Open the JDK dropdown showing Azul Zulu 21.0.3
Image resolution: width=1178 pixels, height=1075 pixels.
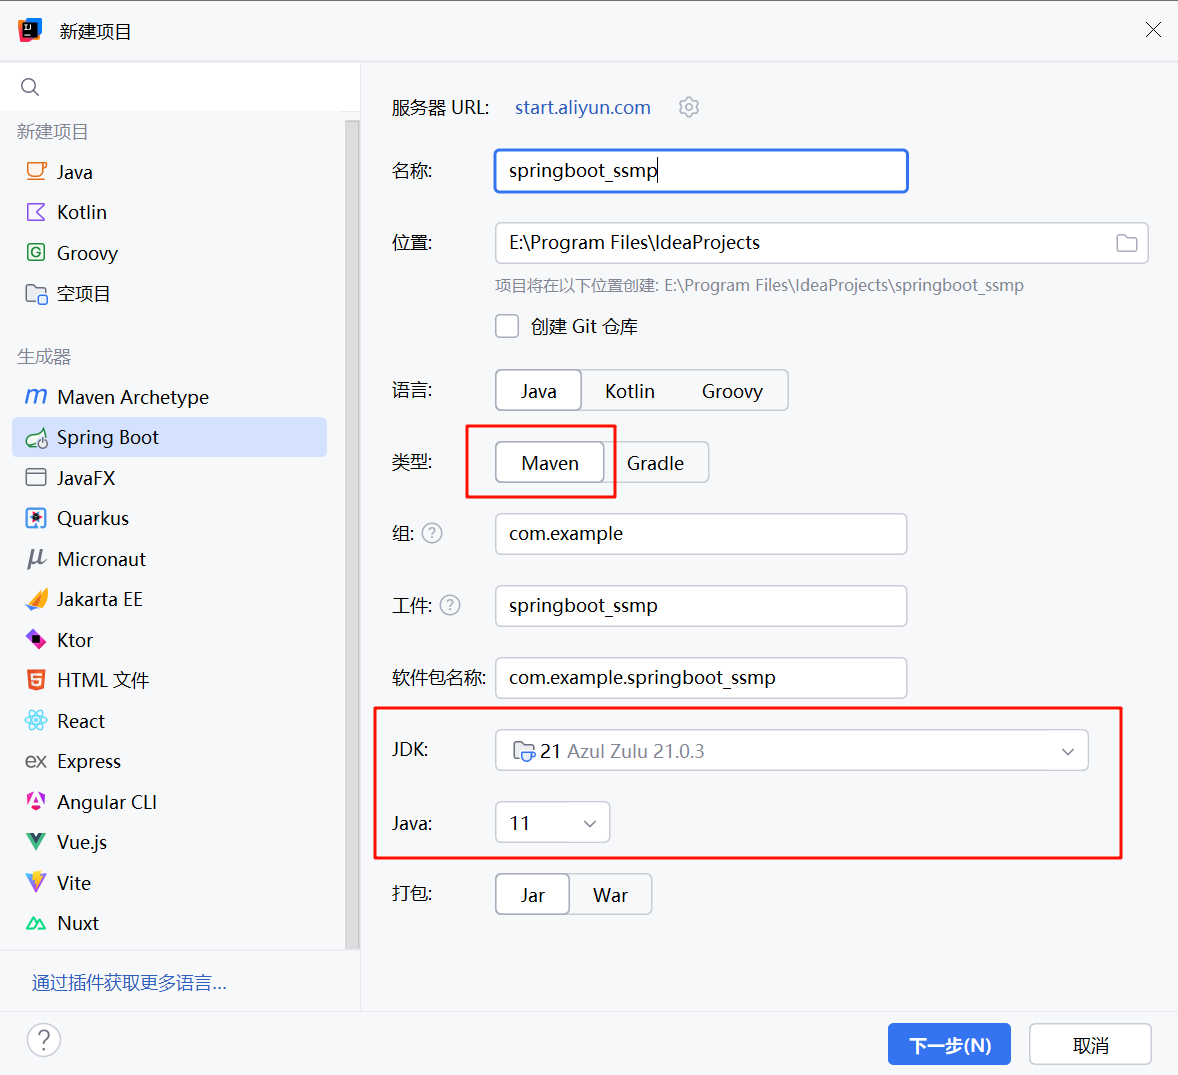(x=792, y=750)
